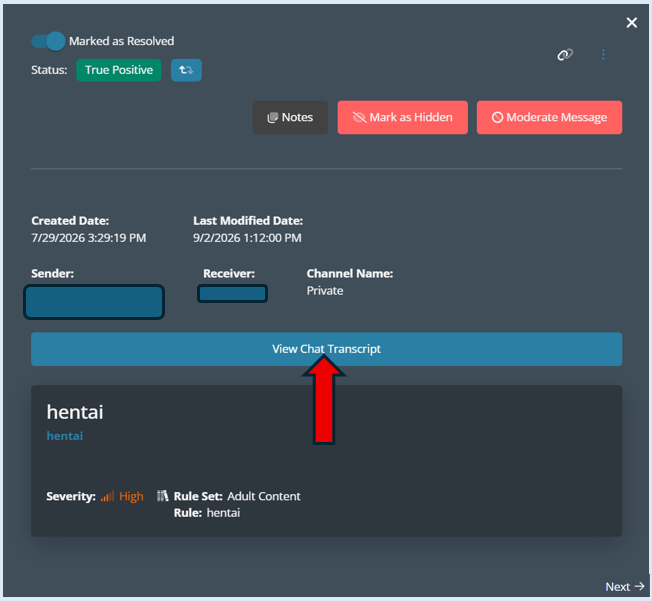Toggle the Marked as Resolved switch
The width and height of the screenshot is (652, 601).
[48, 41]
